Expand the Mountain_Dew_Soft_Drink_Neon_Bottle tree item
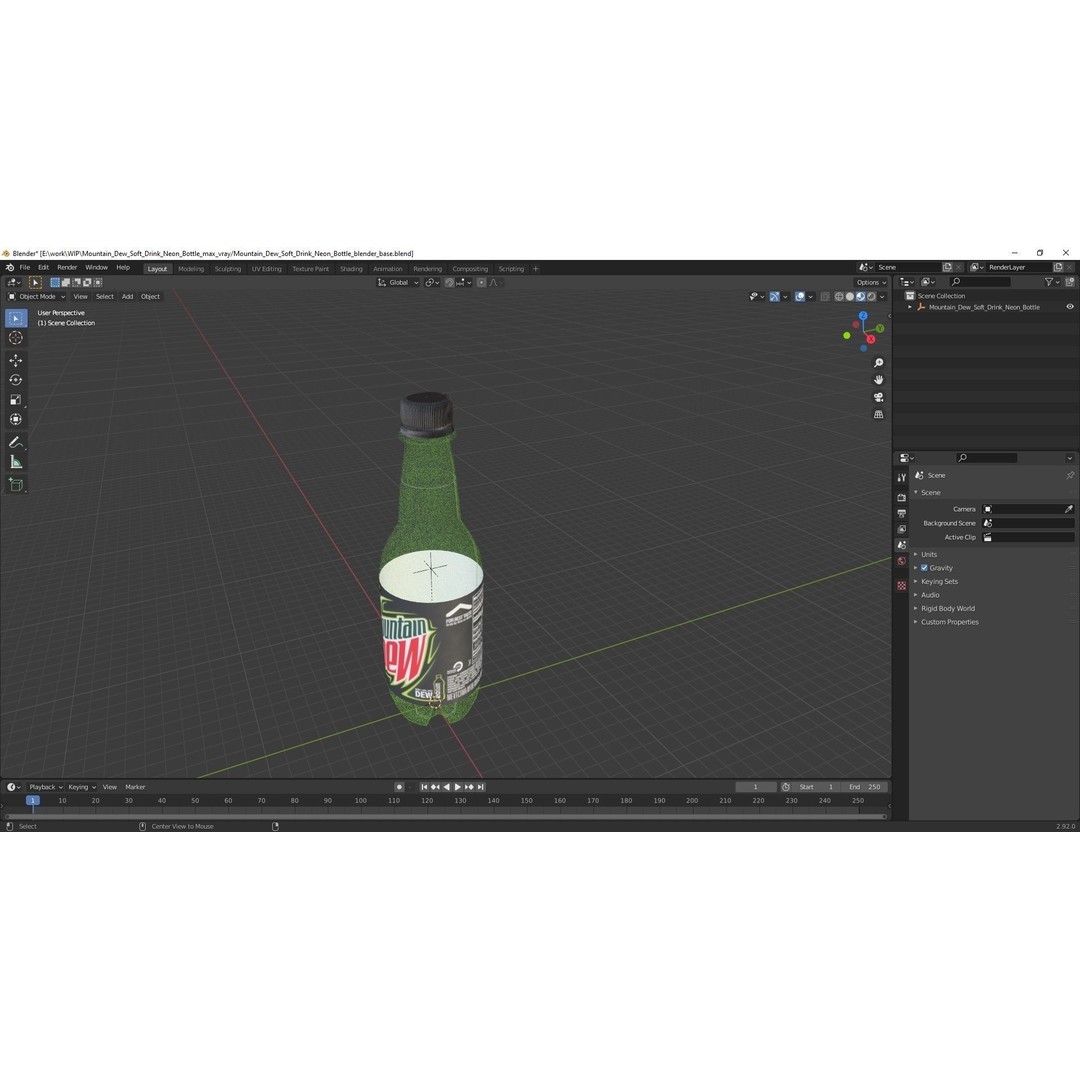The image size is (1080, 1080). 910,307
